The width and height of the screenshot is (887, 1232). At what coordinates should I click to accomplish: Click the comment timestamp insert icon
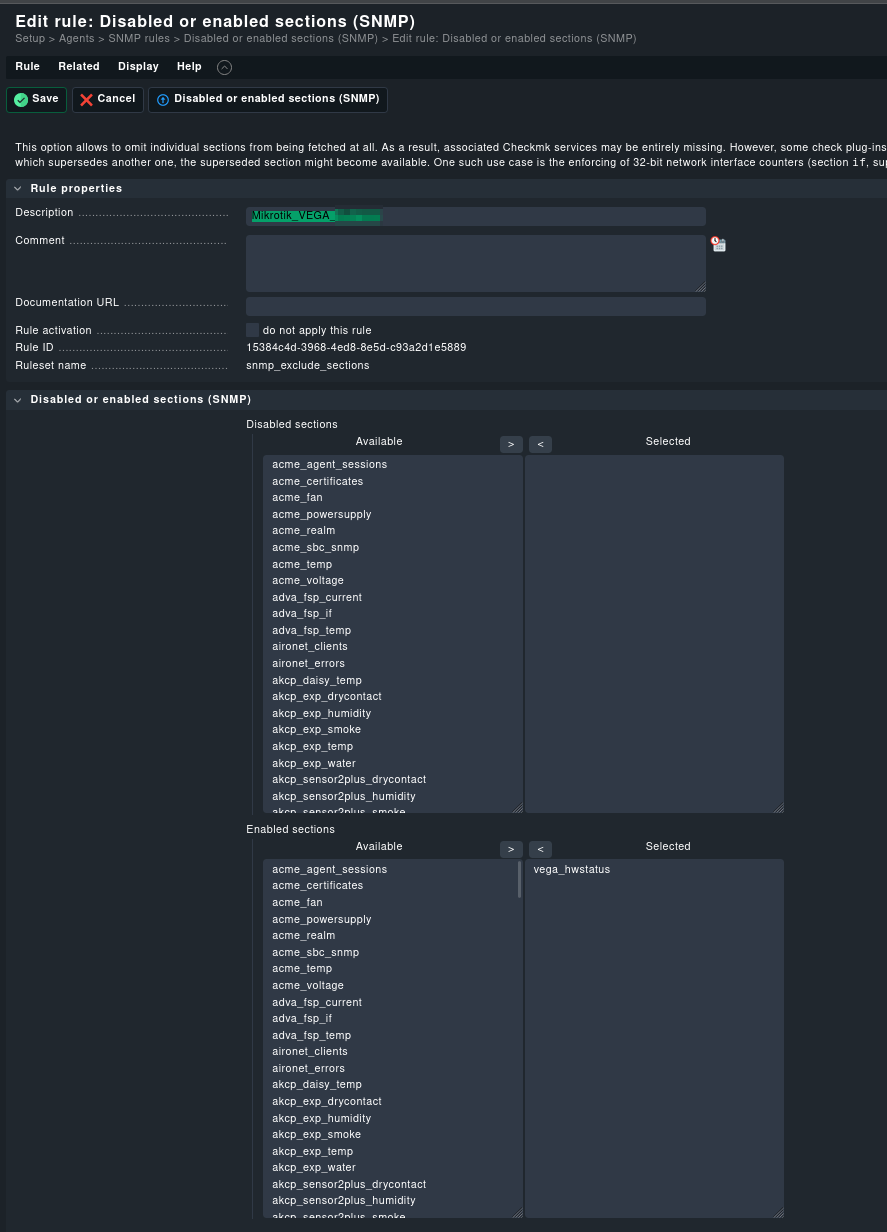click(x=718, y=244)
